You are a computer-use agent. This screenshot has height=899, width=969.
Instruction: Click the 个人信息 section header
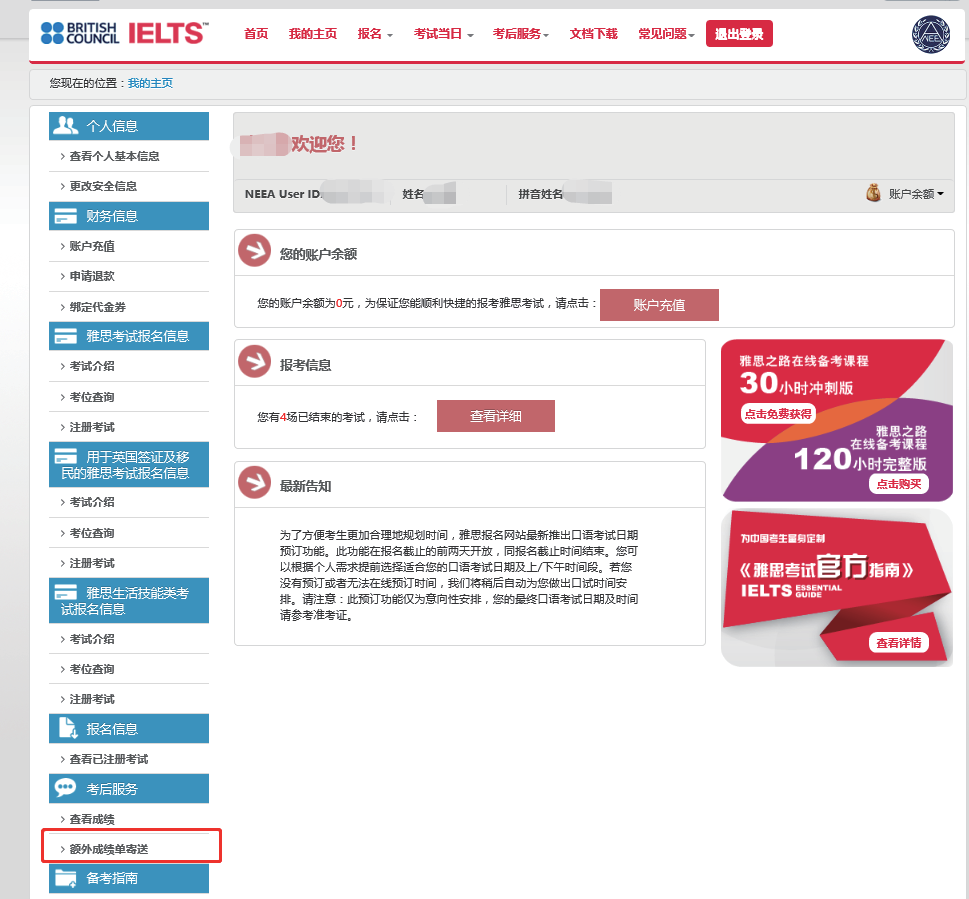[x=129, y=126]
